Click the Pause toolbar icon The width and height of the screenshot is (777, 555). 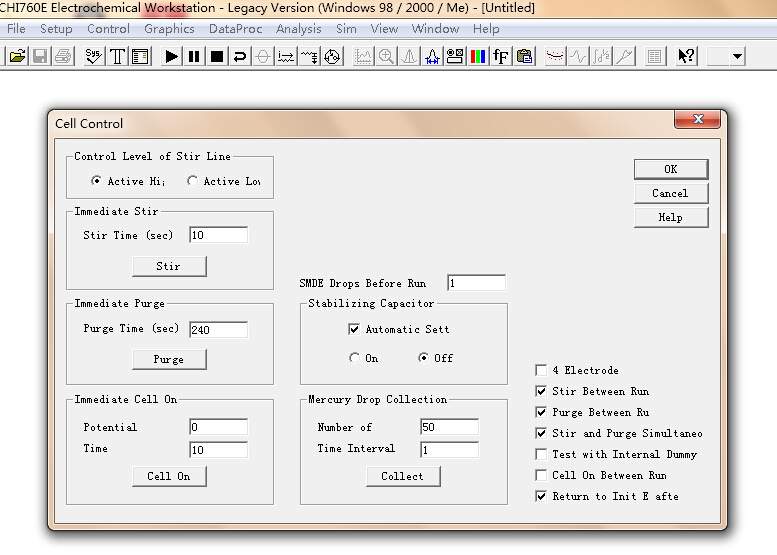[194, 56]
